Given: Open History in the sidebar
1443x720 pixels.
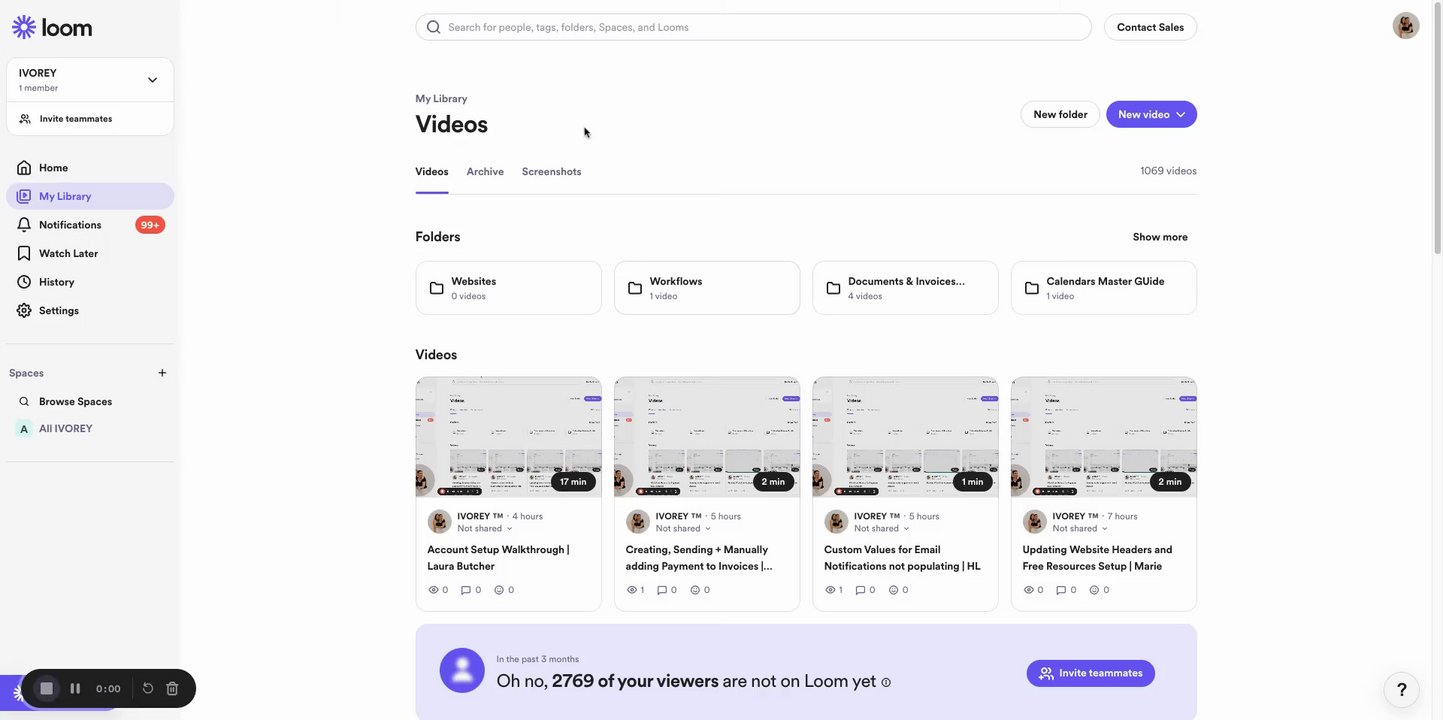Looking at the screenshot, I should coord(90,282).
